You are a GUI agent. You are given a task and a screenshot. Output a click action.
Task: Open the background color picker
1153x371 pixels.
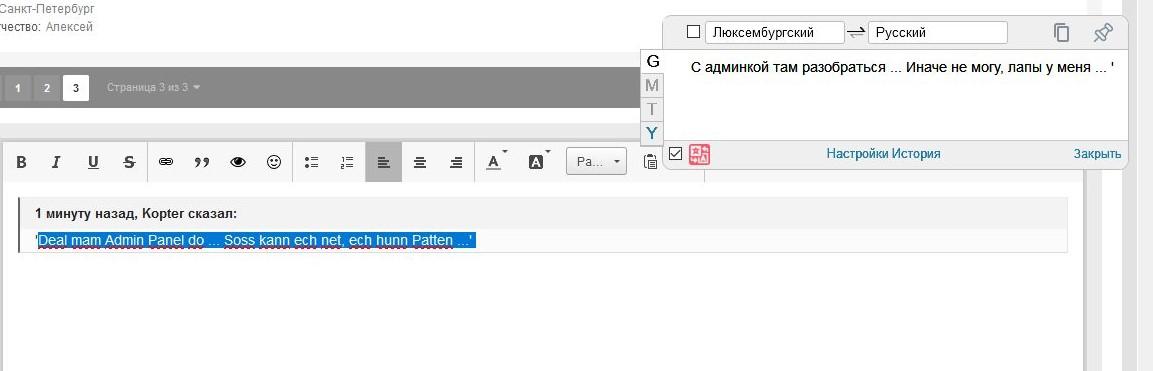(538, 162)
